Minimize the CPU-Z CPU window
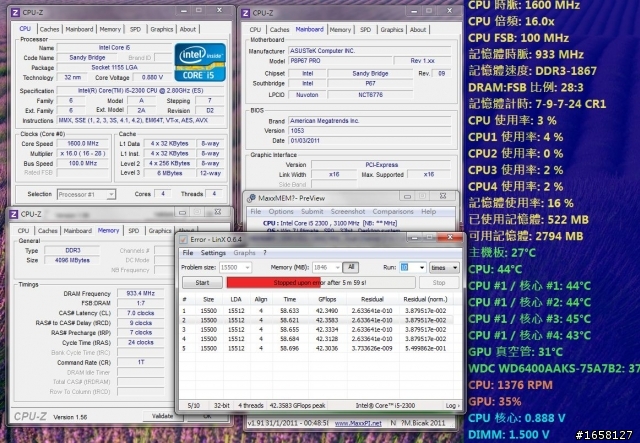The image size is (640, 443). coord(184,11)
